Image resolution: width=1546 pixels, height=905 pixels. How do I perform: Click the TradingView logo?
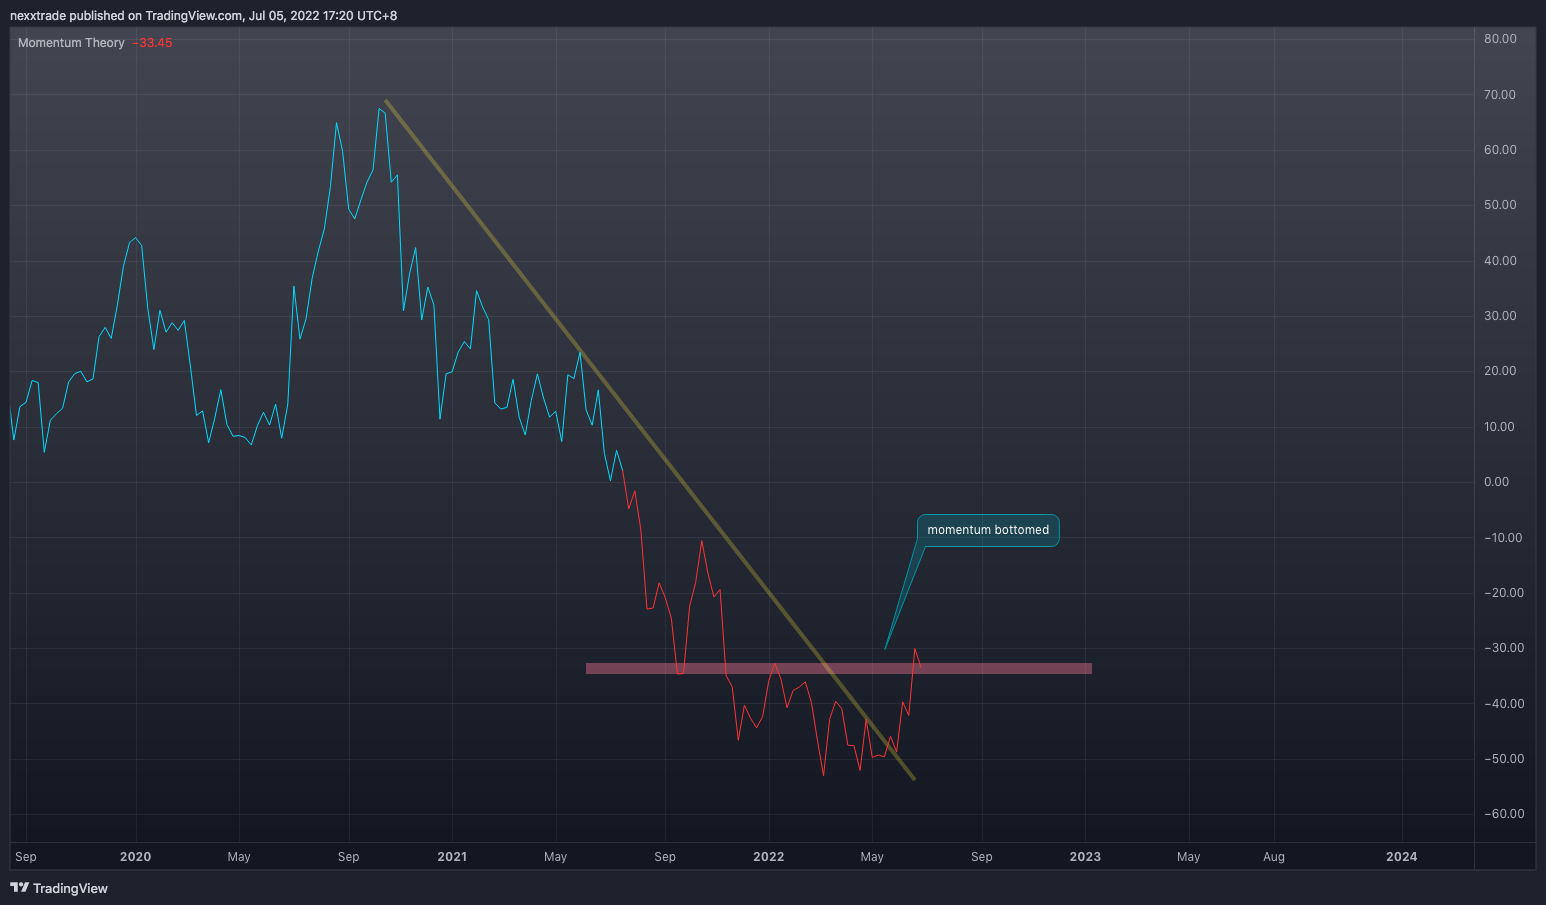pos(59,888)
